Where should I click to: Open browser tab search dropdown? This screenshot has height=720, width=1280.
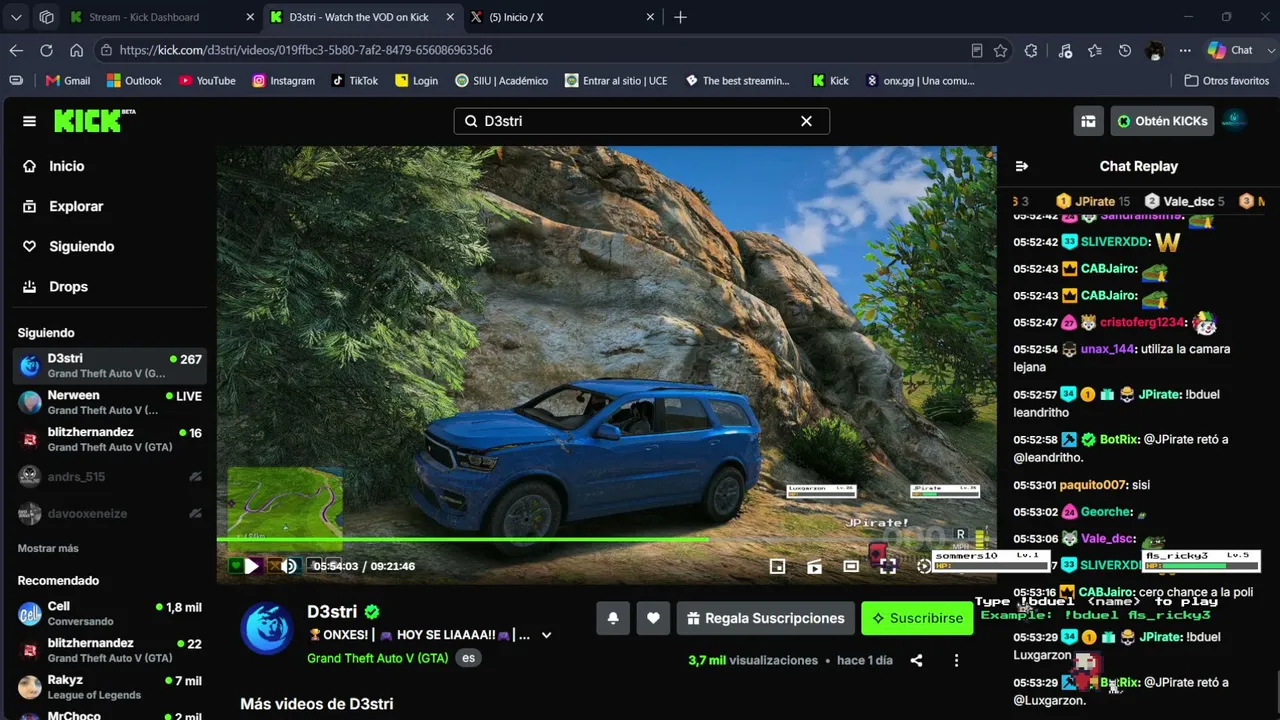[16, 17]
